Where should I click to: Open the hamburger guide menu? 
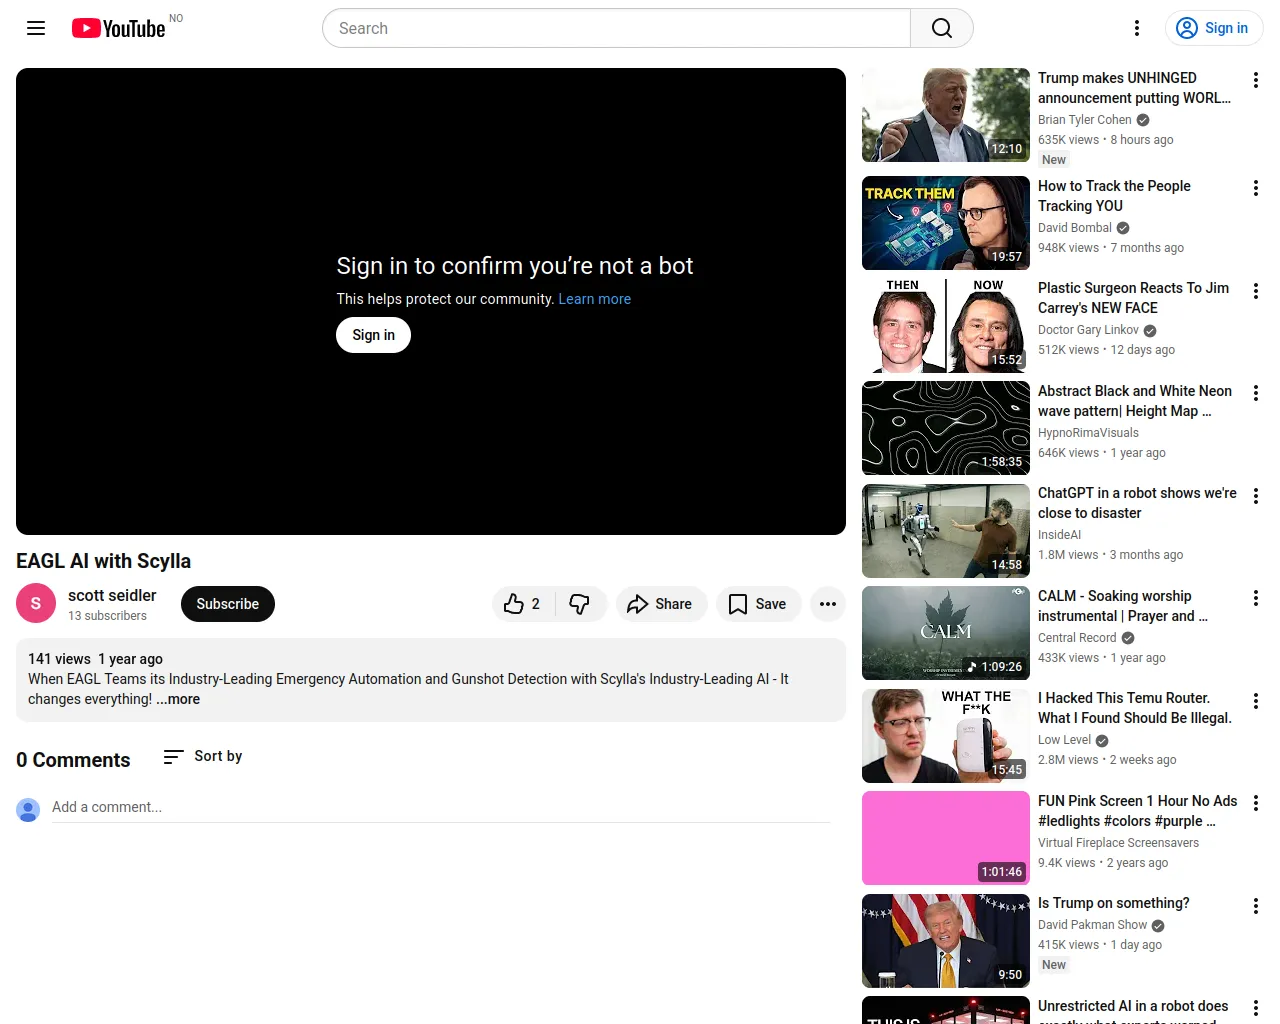(x=36, y=28)
